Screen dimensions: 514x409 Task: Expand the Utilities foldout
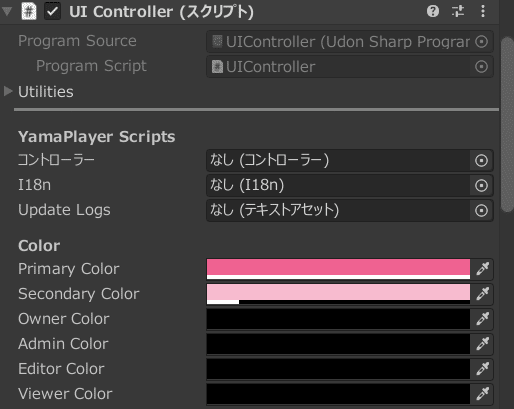[x=8, y=91]
